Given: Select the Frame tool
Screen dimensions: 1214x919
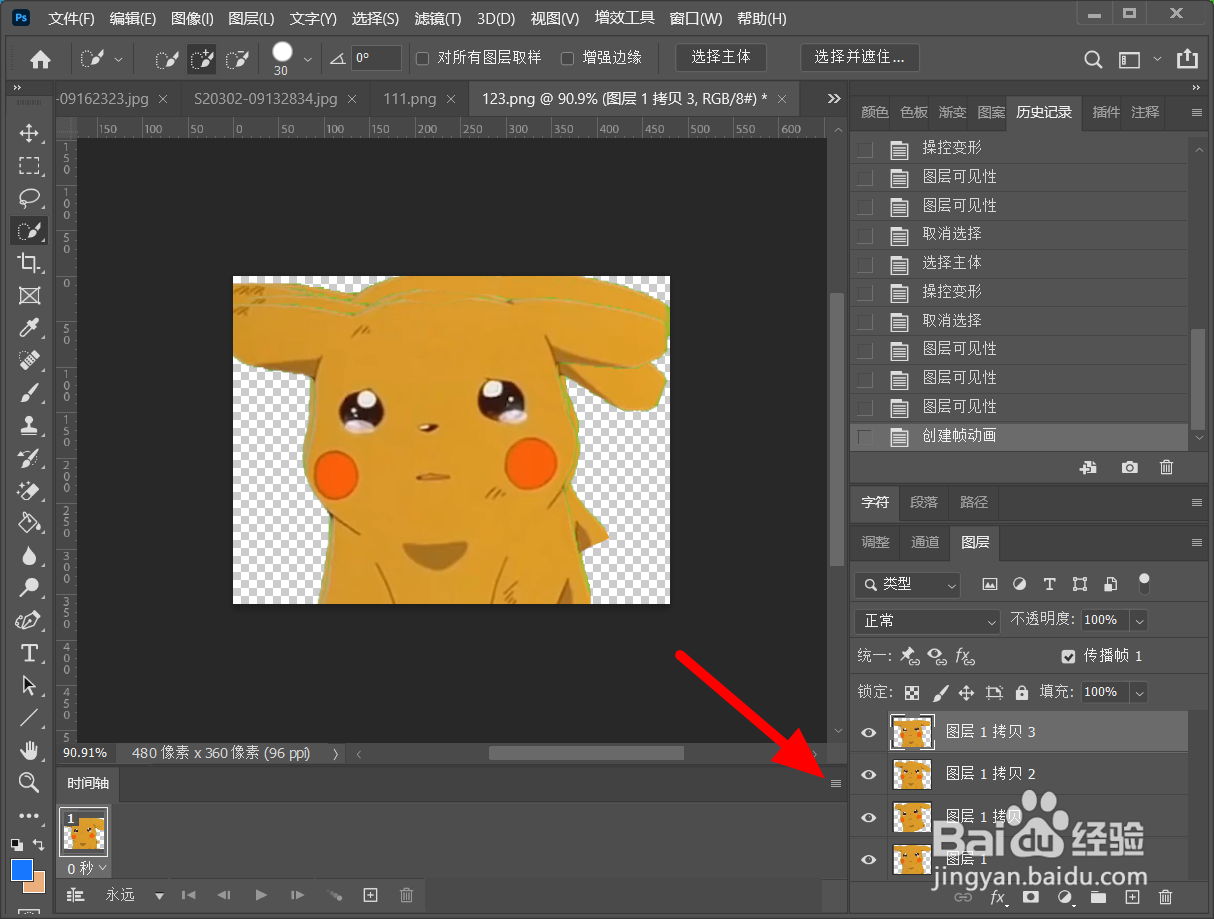Looking at the screenshot, I should [29, 295].
